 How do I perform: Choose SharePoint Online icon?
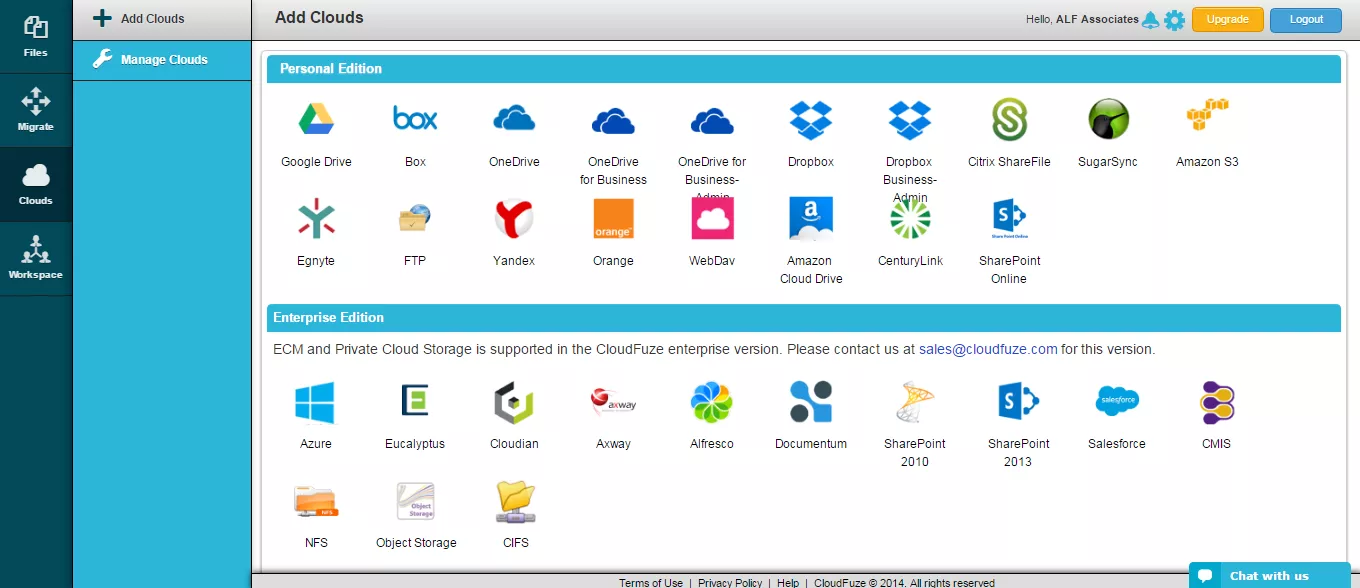coord(1009,219)
